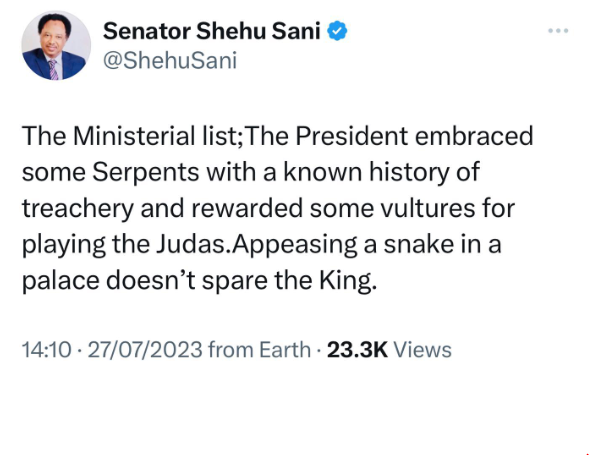Select the 14:10 timestamp
Image resolution: width=589 pixels, height=455 pixels.
tap(46, 350)
